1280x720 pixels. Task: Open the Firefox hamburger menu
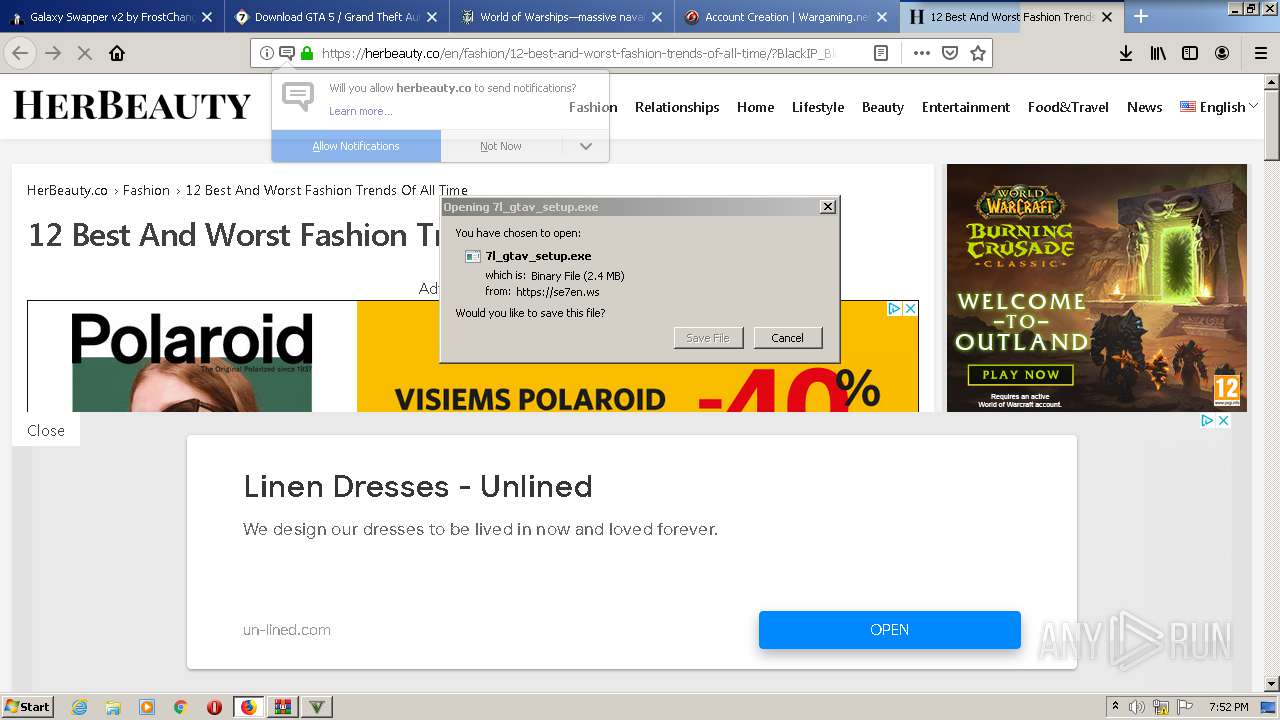1261,53
